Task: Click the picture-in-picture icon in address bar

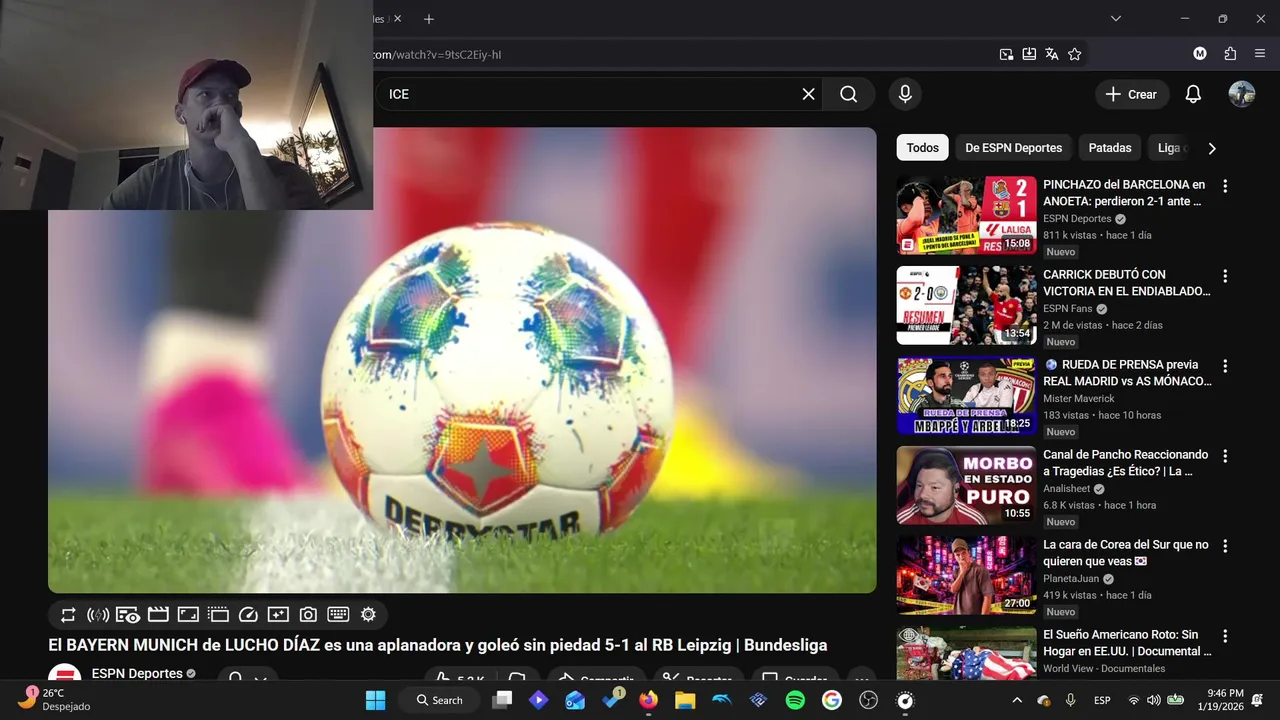Action: [x=1006, y=54]
